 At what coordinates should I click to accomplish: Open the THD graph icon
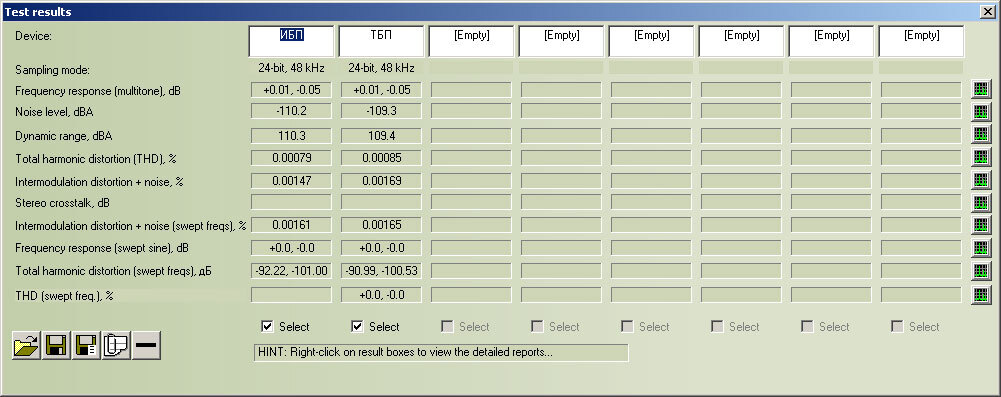point(981,157)
